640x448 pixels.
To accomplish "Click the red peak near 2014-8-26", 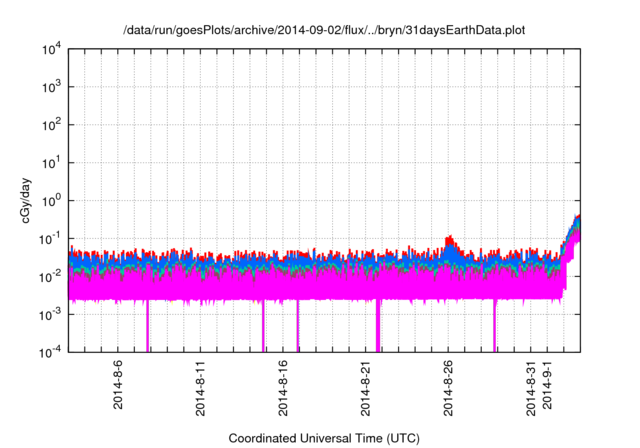I will point(449,241).
